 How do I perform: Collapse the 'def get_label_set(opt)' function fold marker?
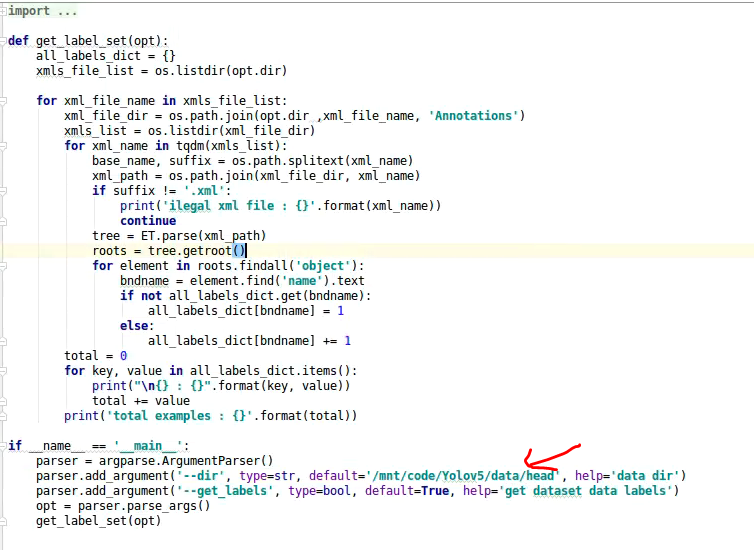point(3,41)
